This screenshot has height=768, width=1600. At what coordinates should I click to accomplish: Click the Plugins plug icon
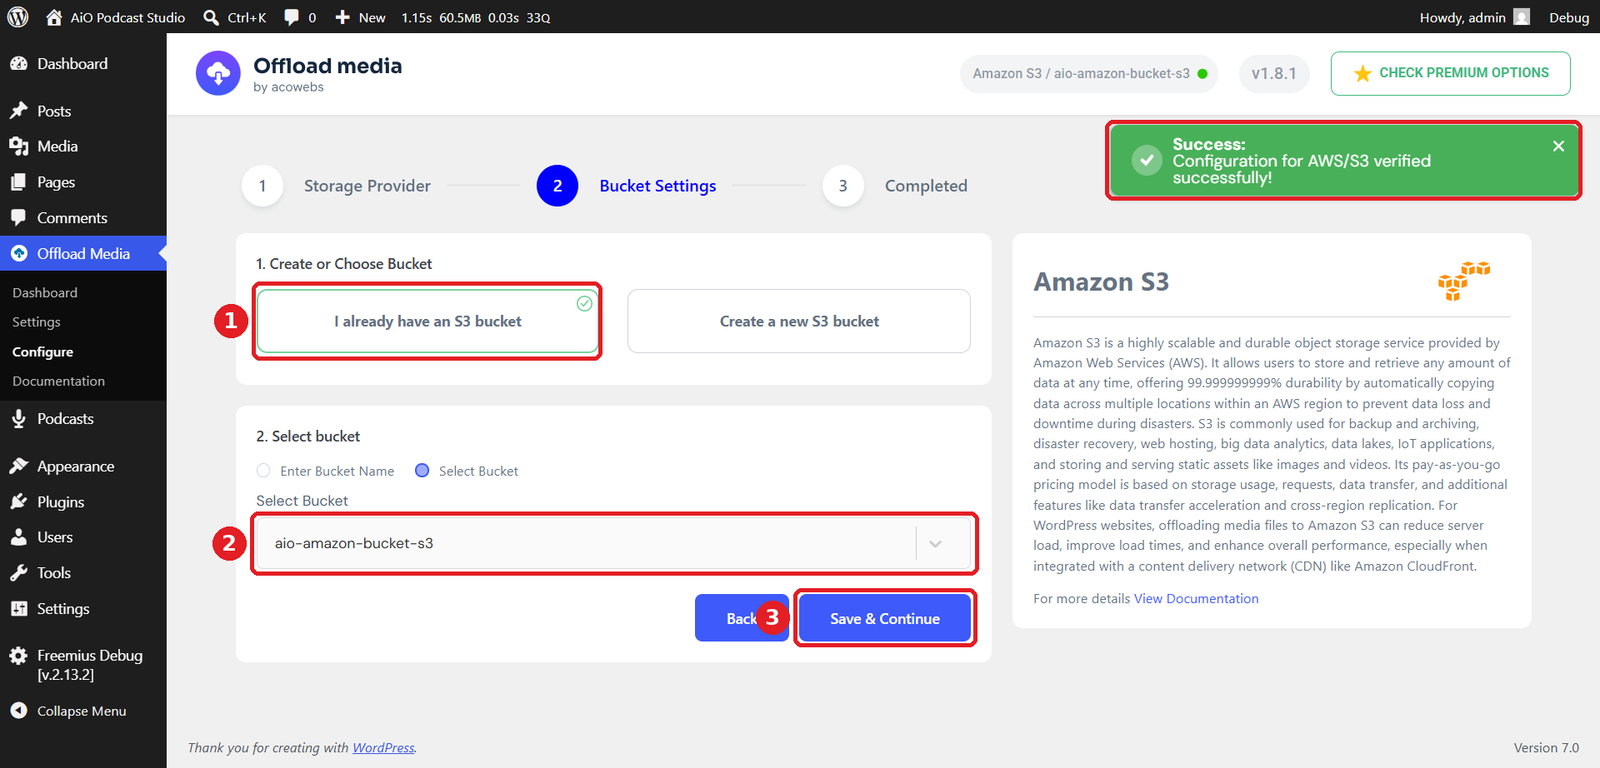tap(19, 502)
